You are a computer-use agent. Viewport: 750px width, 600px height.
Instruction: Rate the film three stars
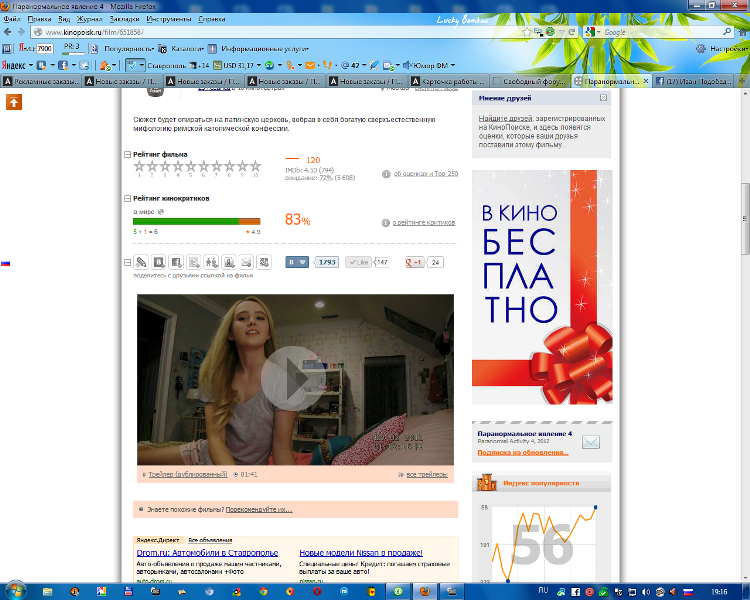pos(165,167)
